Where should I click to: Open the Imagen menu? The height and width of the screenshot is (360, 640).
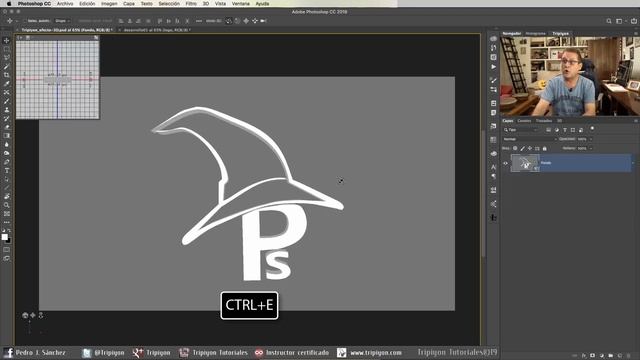tap(109, 4)
